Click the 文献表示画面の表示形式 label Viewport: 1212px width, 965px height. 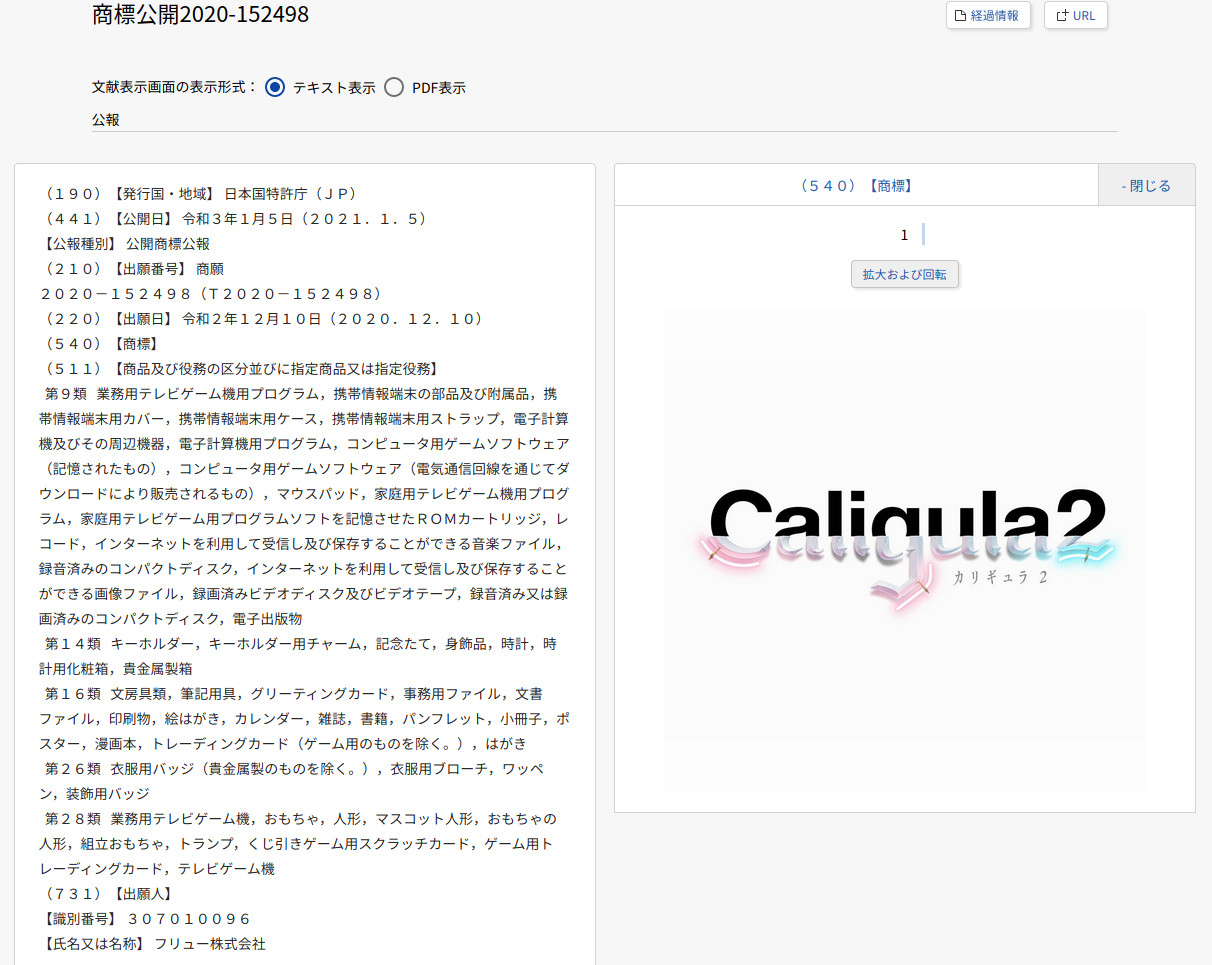tap(175, 87)
